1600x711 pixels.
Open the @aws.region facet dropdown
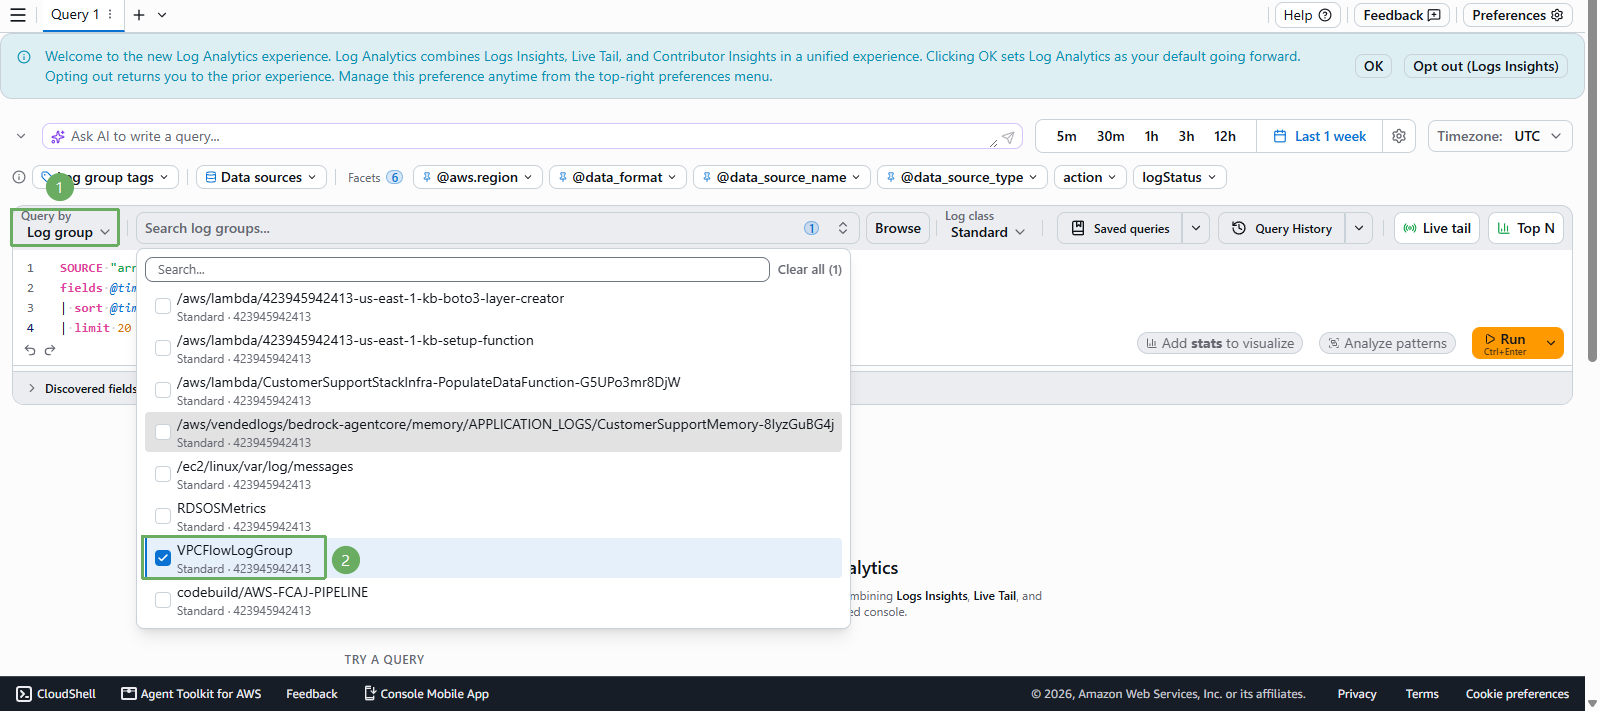point(478,177)
